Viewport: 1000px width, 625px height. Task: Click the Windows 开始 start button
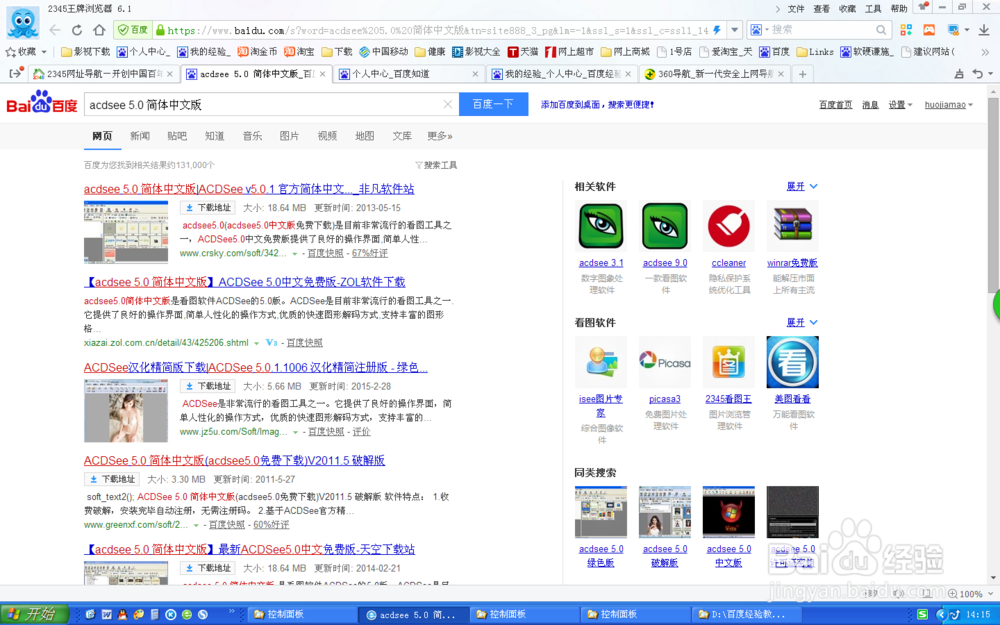[34, 614]
